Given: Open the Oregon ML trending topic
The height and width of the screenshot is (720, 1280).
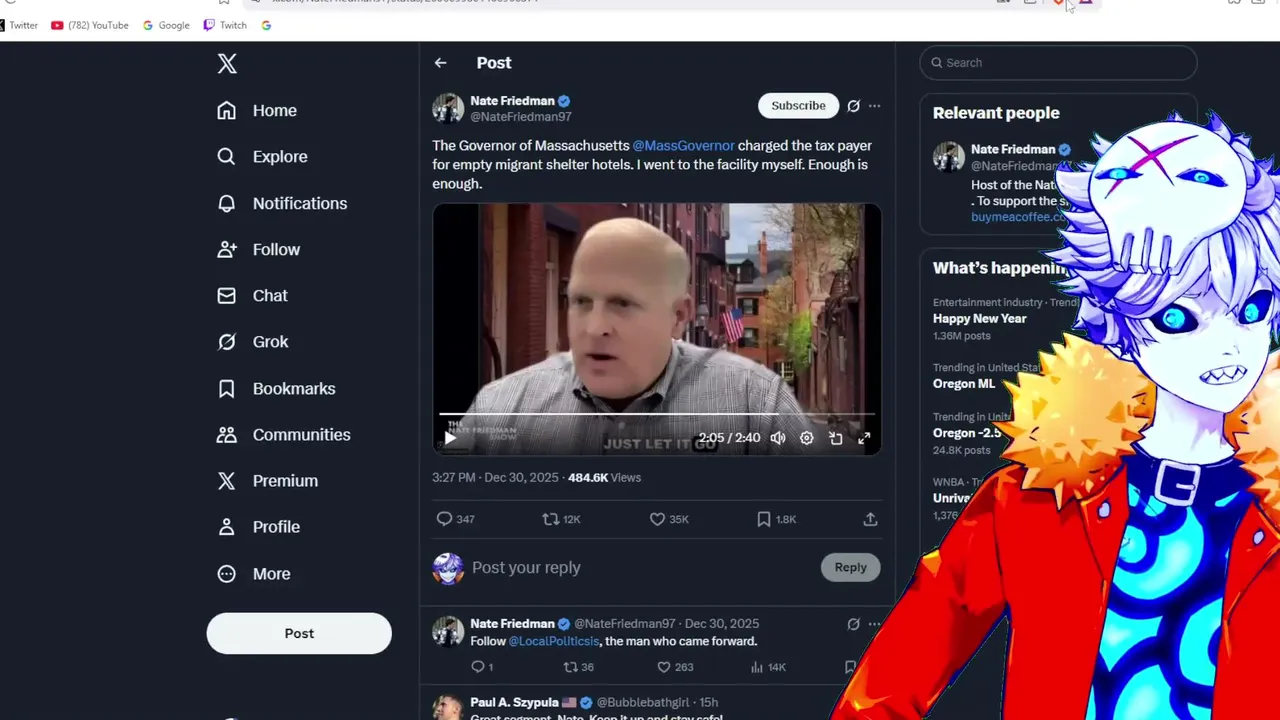Looking at the screenshot, I should tap(964, 384).
